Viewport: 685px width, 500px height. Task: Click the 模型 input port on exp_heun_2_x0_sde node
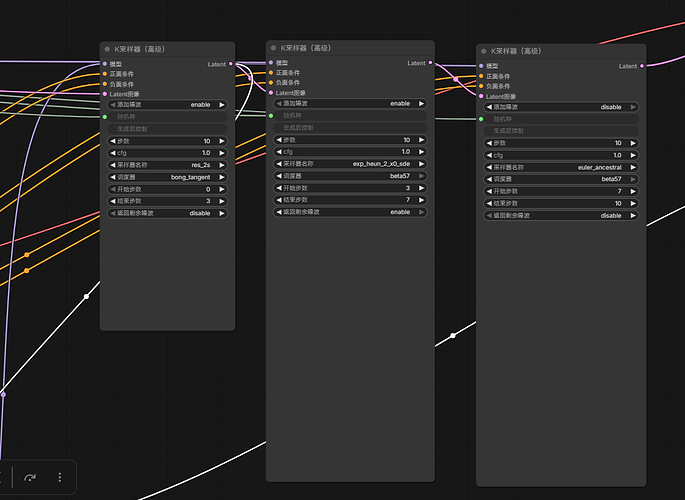271,62
